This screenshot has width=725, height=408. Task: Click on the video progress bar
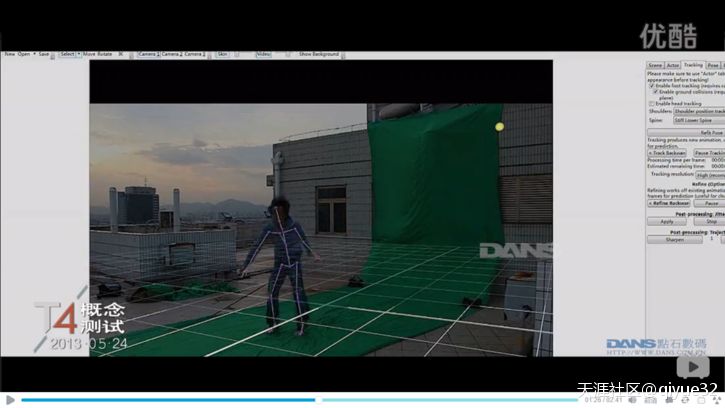point(300,400)
